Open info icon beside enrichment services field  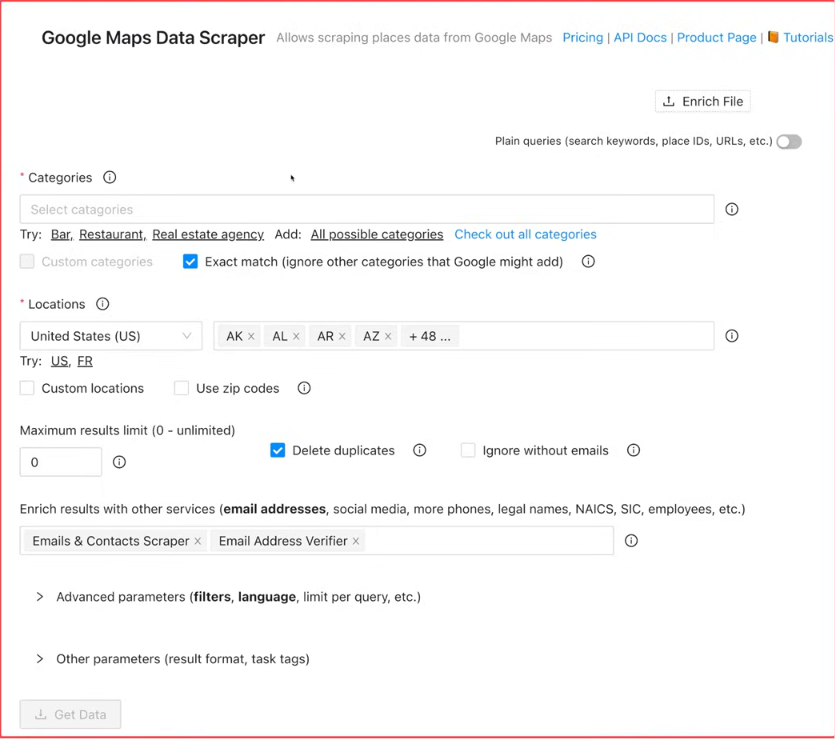coord(631,541)
